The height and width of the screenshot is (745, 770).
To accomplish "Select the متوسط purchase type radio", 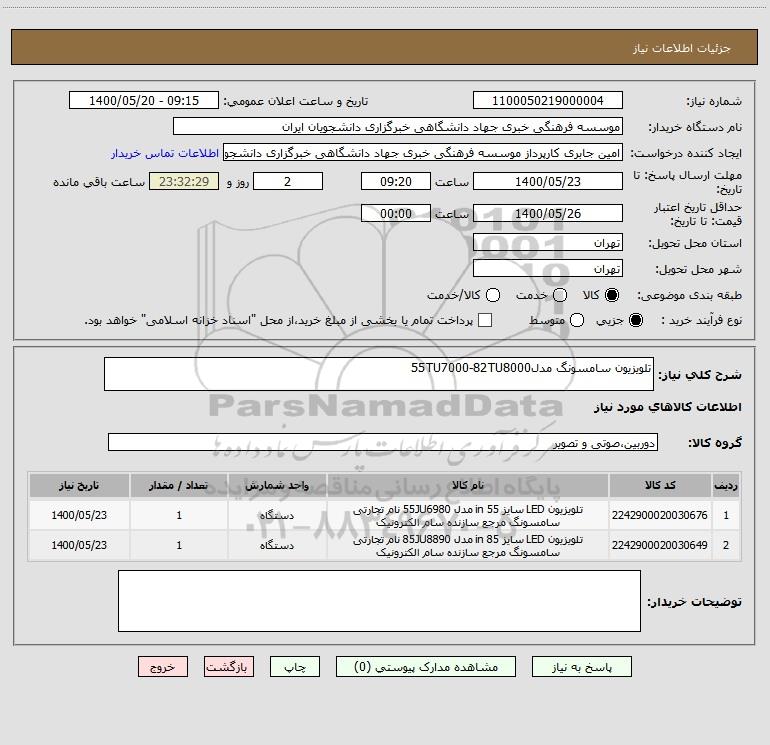I will (x=577, y=320).
